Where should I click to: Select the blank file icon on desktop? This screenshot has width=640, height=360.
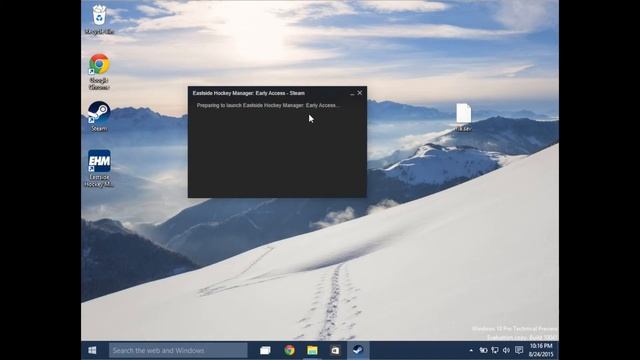point(464,117)
